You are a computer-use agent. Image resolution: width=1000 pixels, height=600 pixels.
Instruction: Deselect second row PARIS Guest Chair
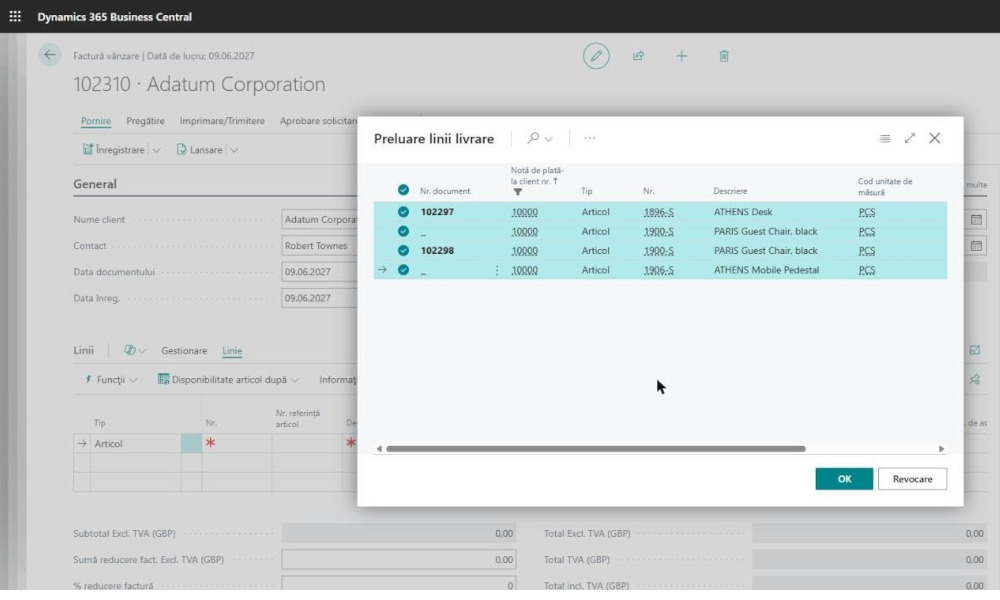pyautogui.click(x=403, y=231)
